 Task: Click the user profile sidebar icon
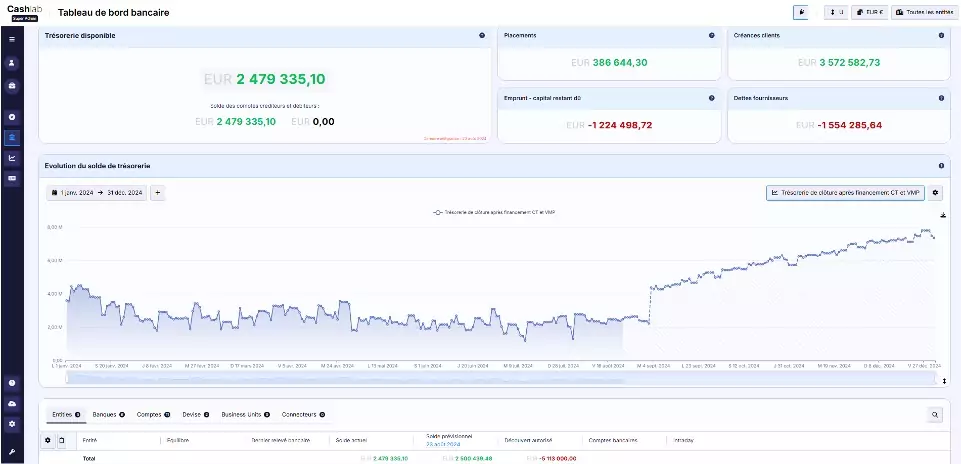pyautogui.click(x=12, y=62)
